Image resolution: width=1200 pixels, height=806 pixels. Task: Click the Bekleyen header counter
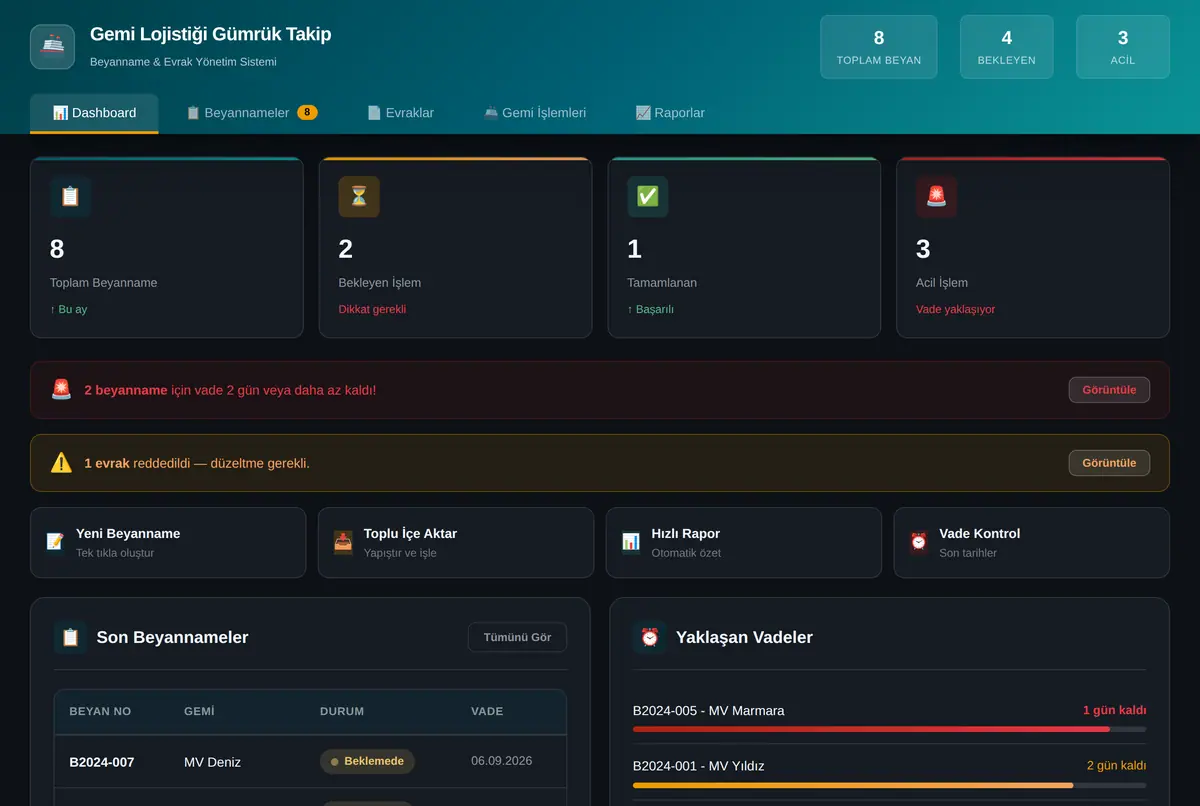click(1007, 47)
